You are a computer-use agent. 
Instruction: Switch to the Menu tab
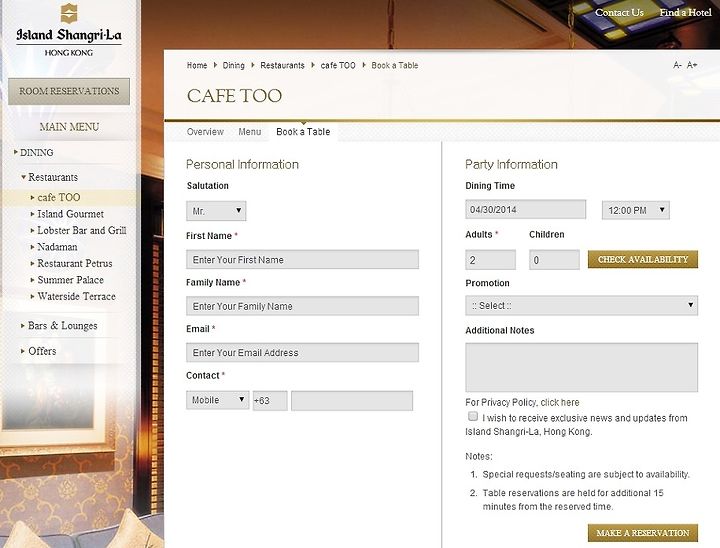(x=249, y=132)
